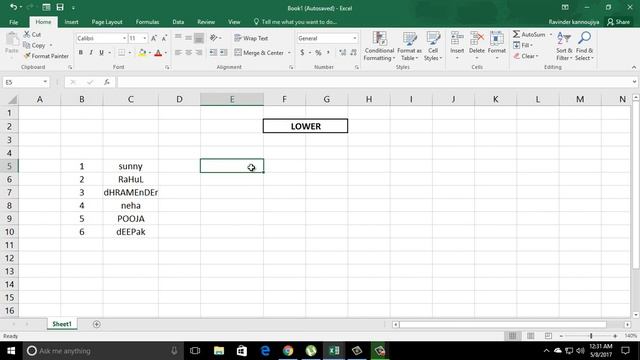Open the General number format dropdown
The width and height of the screenshot is (640, 360).
354,38
